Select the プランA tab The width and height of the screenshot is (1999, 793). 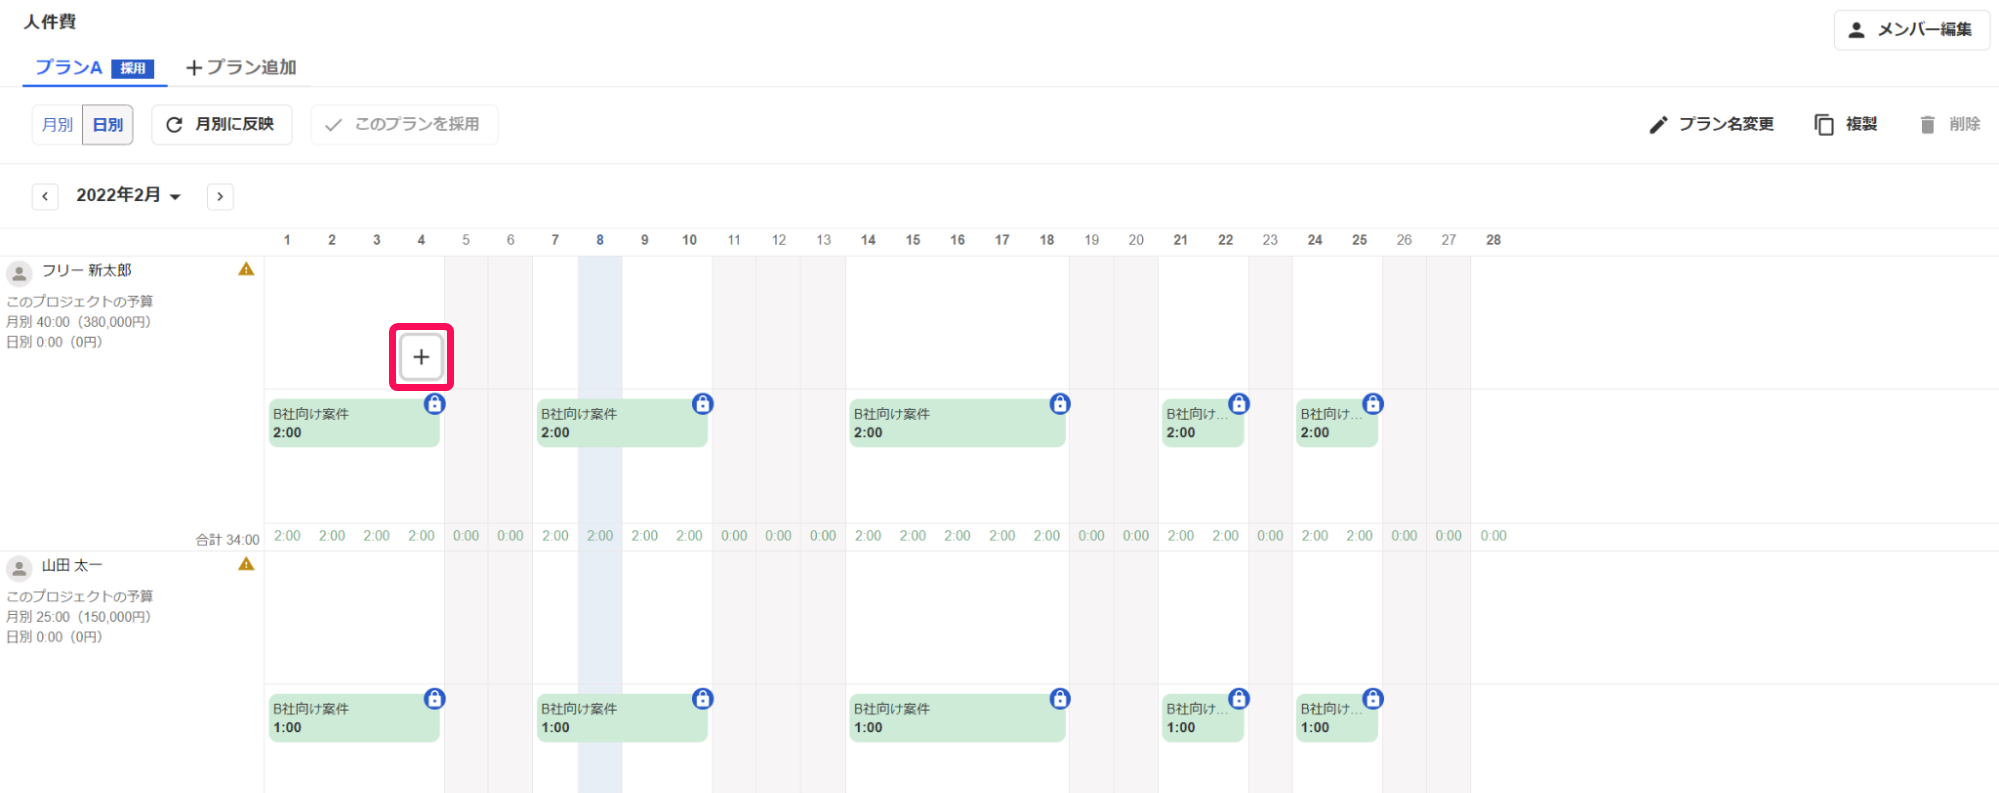94,67
